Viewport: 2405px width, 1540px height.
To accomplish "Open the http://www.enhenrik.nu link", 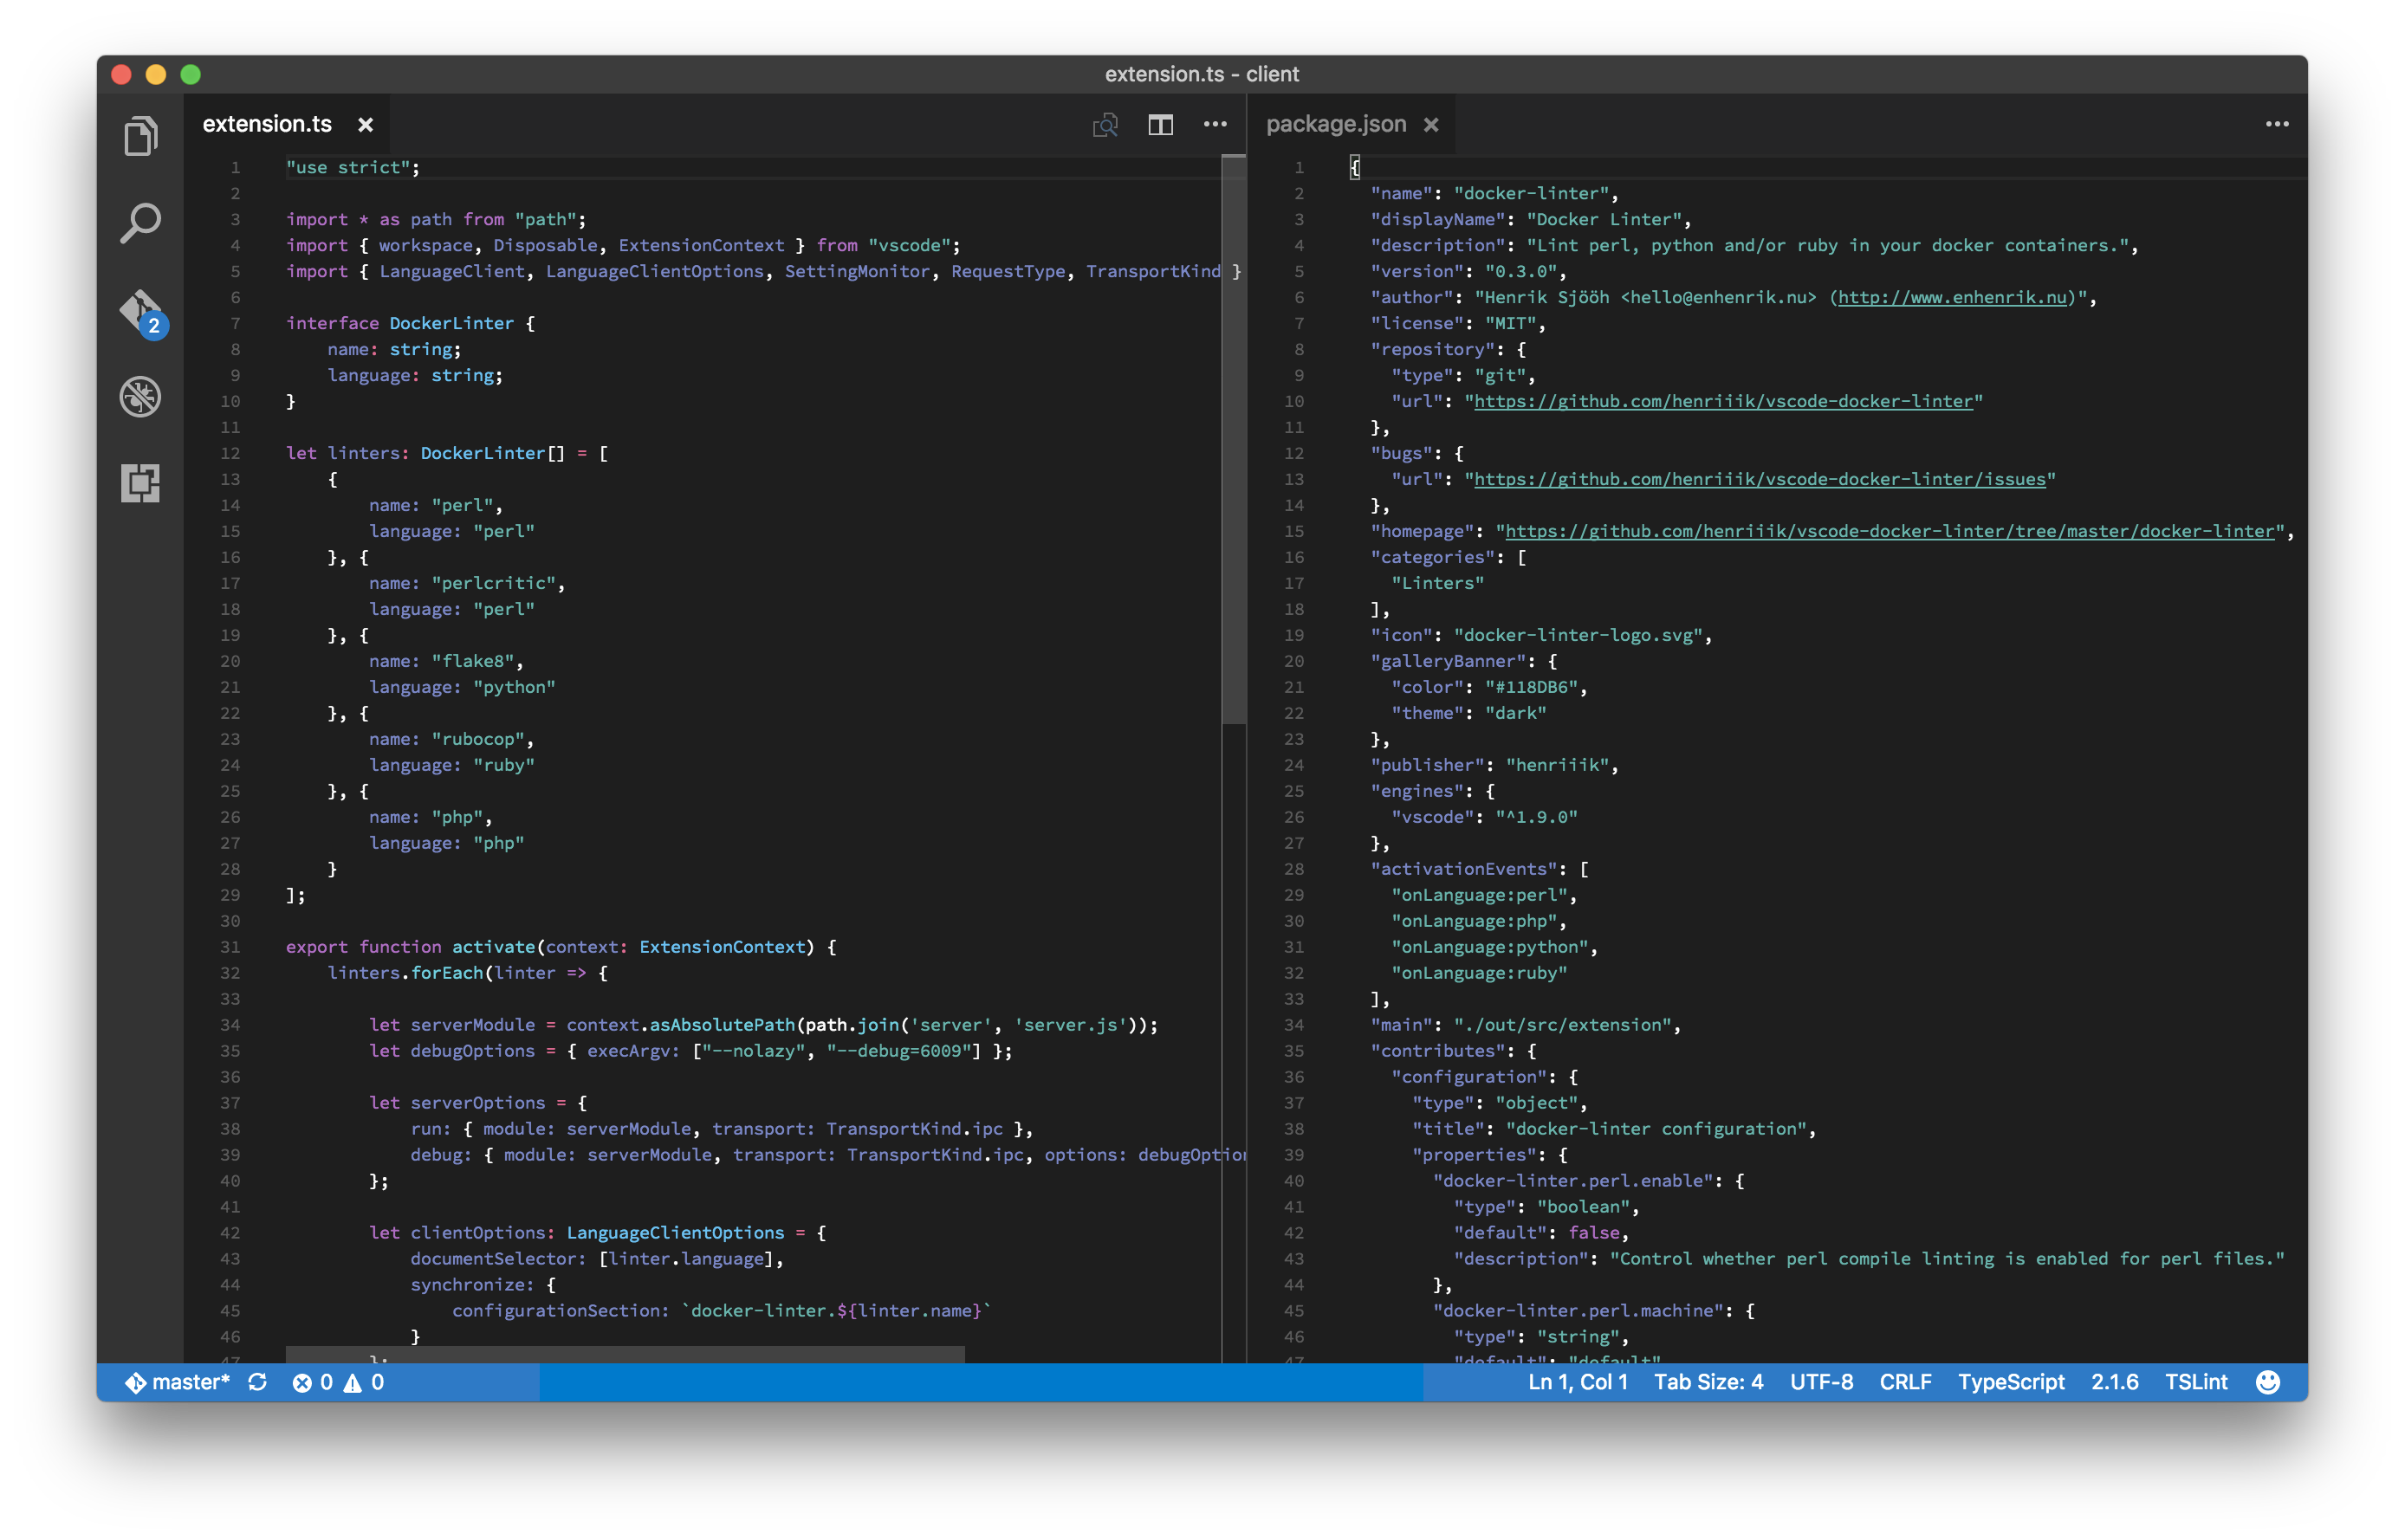I will click(1951, 297).
